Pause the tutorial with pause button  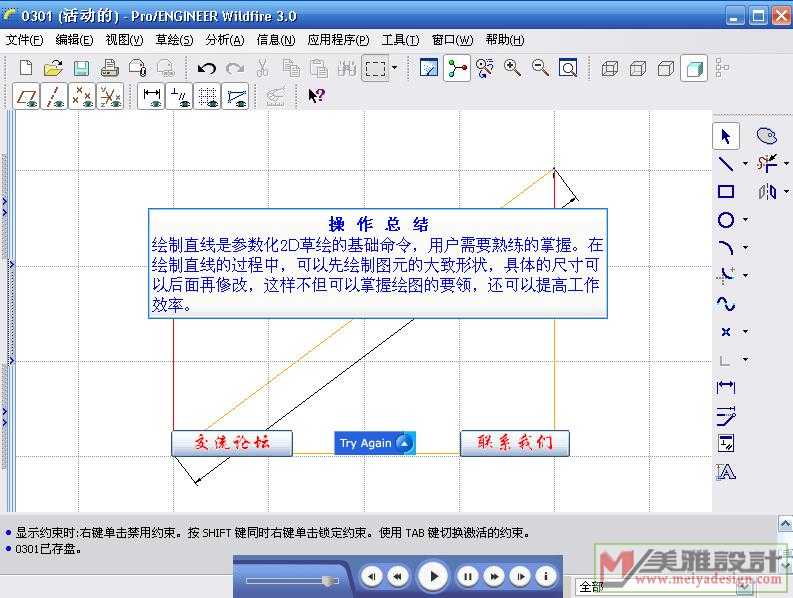pos(468,576)
